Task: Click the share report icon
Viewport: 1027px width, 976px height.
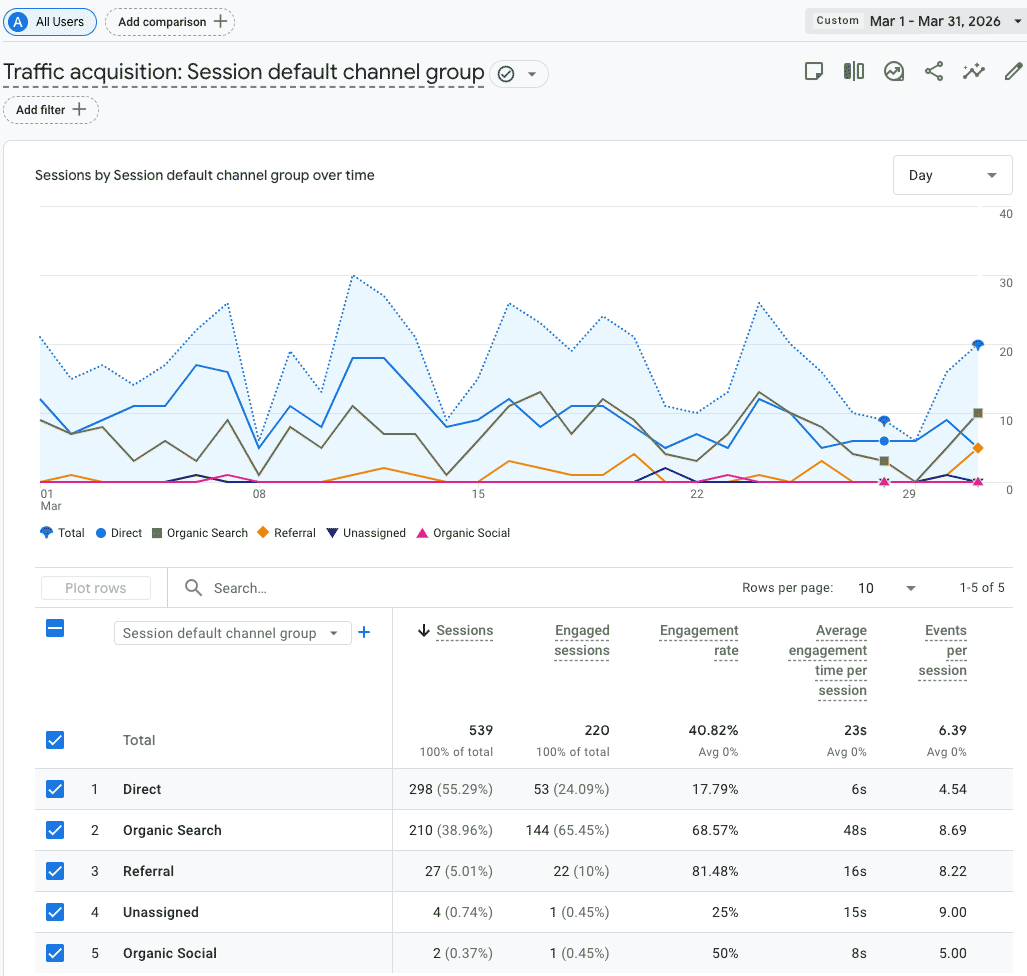Action: point(934,72)
